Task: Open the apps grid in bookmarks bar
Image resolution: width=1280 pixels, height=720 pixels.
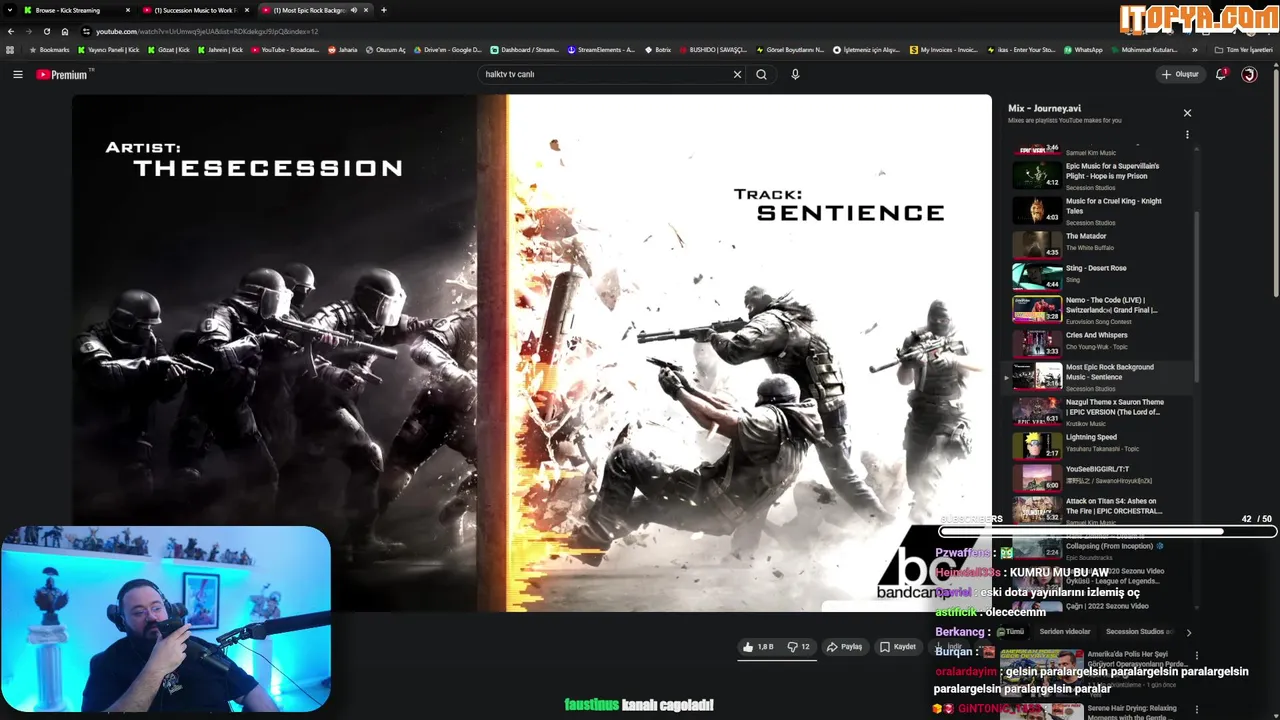Action: (10, 49)
